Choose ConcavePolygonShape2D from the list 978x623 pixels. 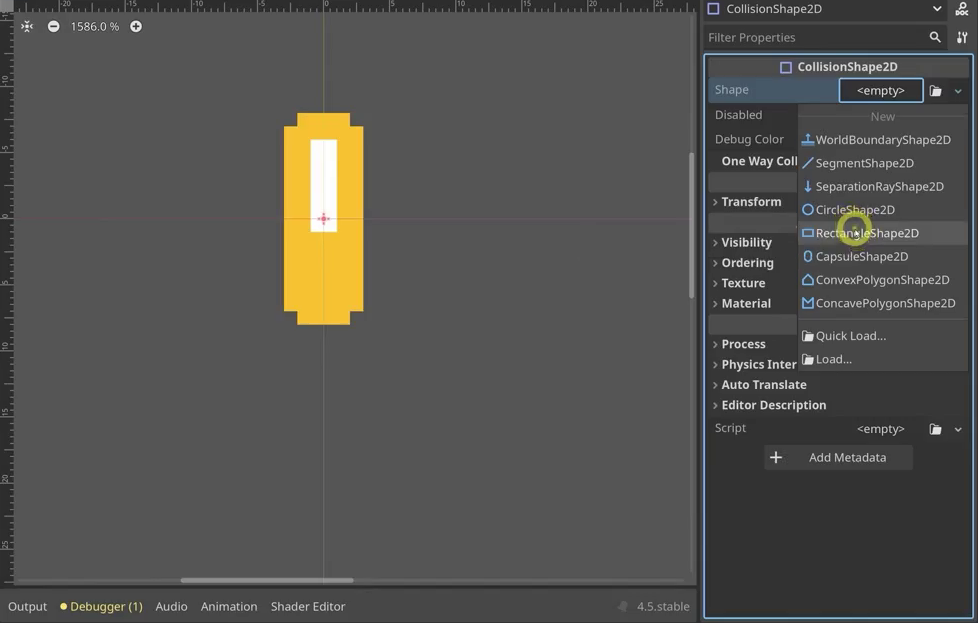[x=883, y=304]
